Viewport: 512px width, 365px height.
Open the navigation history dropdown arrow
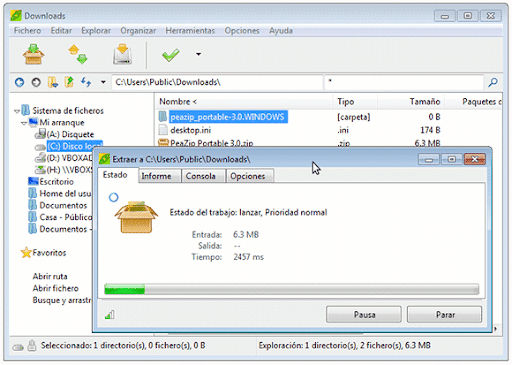(x=103, y=82)
